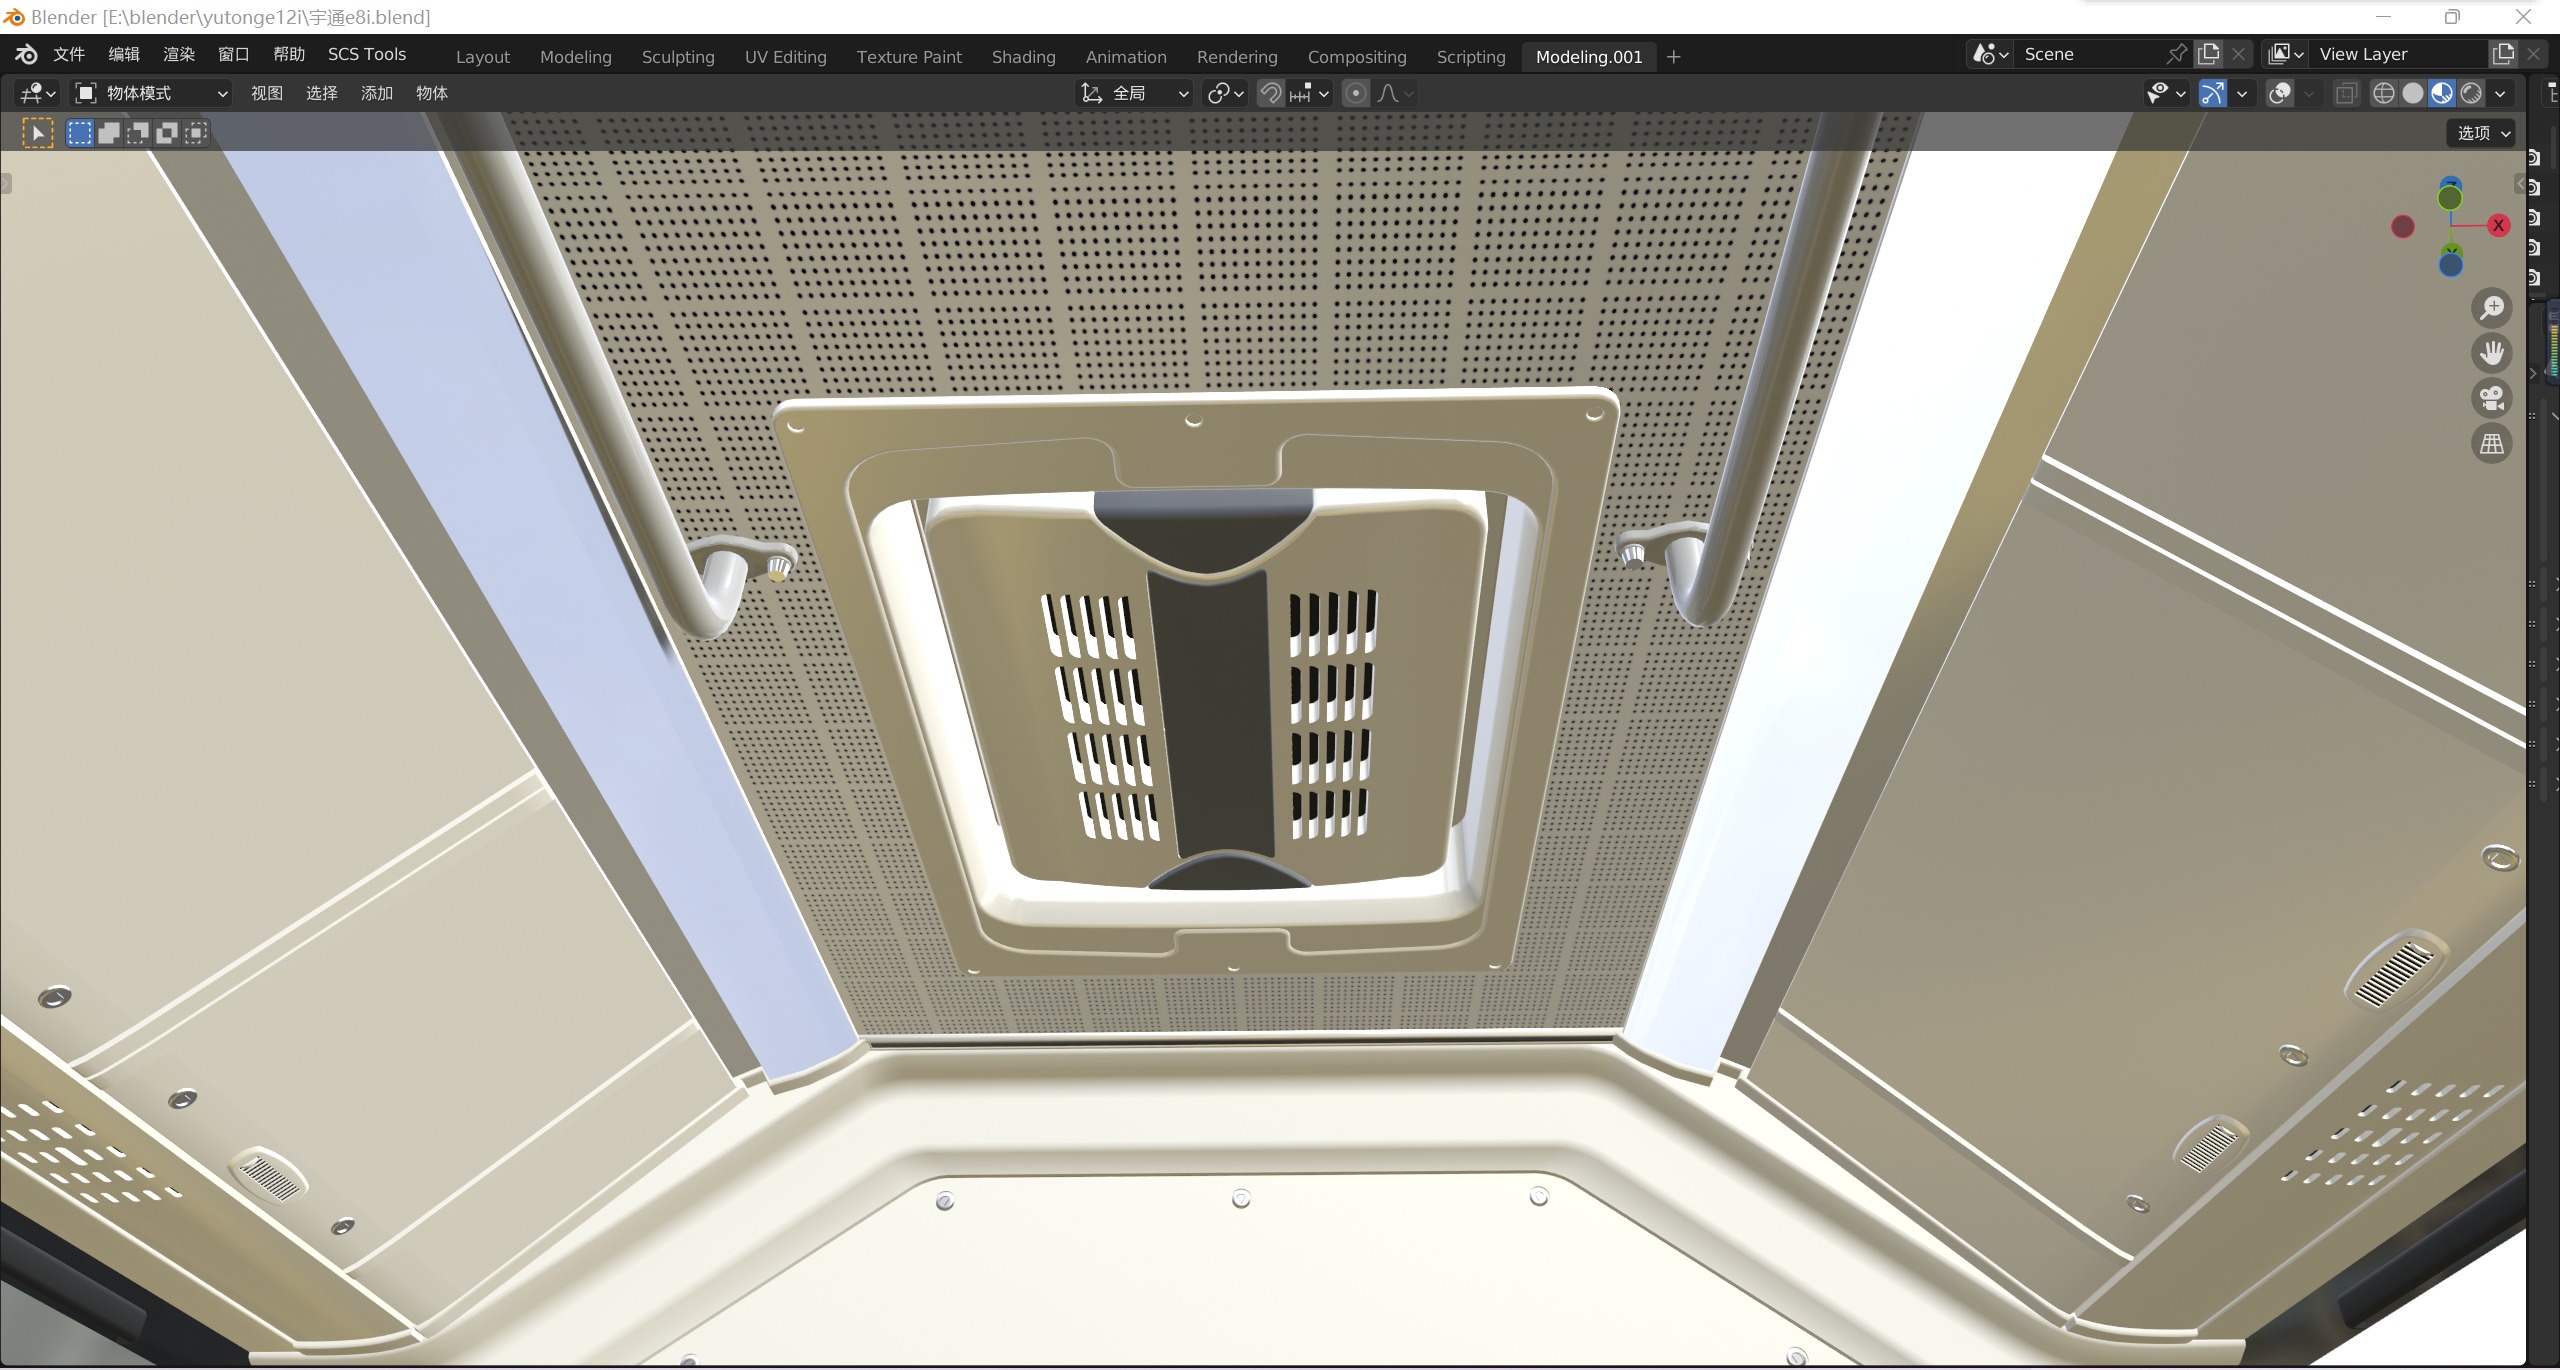Click the add workspace plus button
2560x1370 pixels.
coord(1674,57)
